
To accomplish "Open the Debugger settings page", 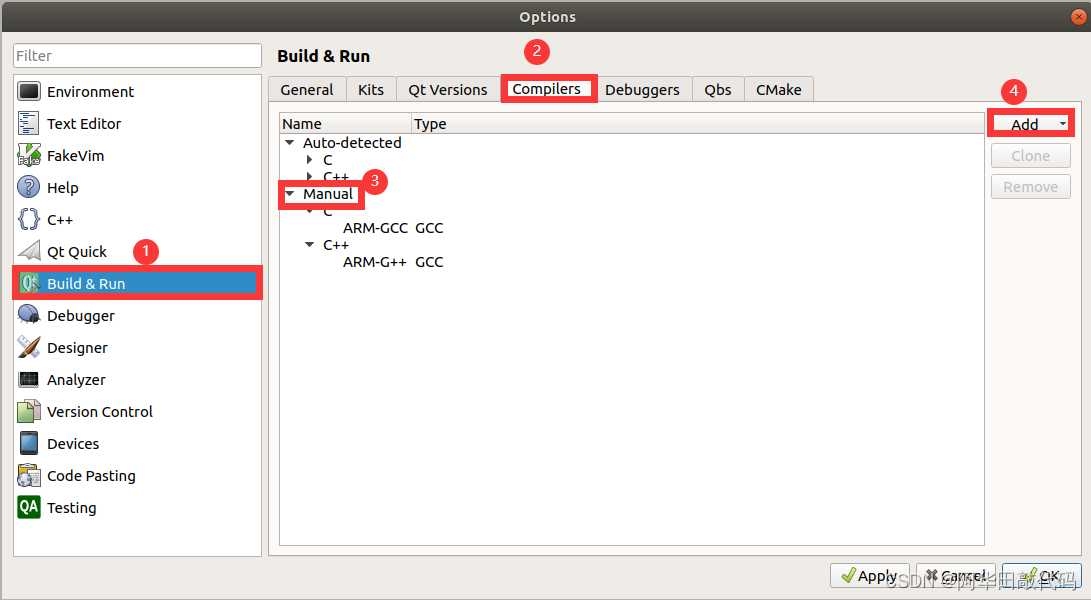I will pyautogui.click(x=30, y=315).
